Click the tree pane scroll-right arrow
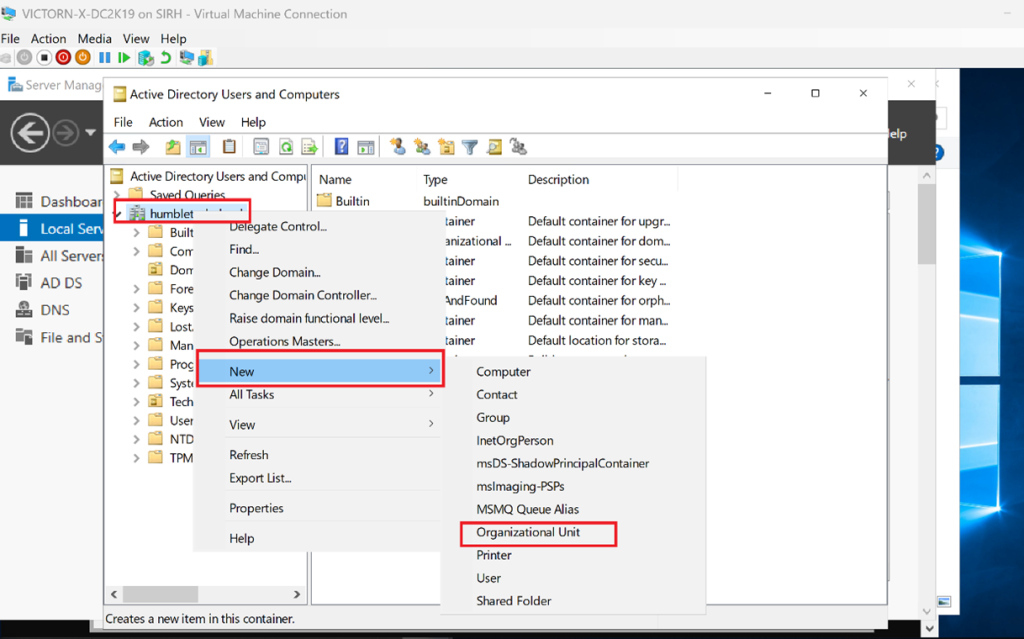 click(x=297, y=594)
